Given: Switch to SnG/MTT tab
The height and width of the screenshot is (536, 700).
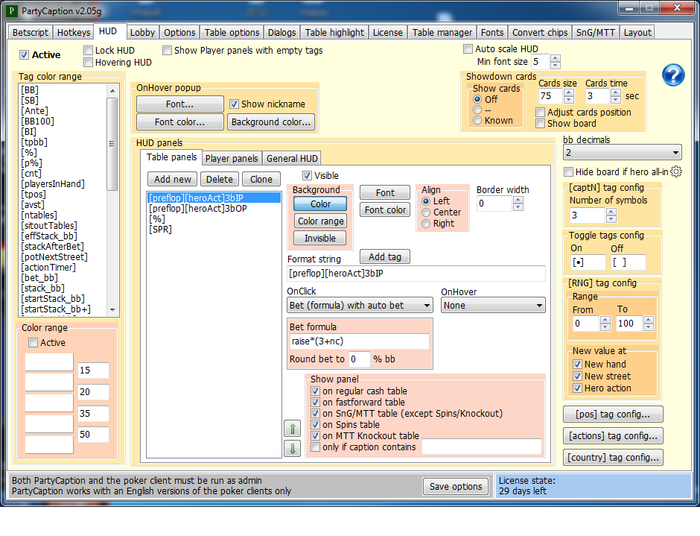Looking at the screenshot, I should click(595, 33).
